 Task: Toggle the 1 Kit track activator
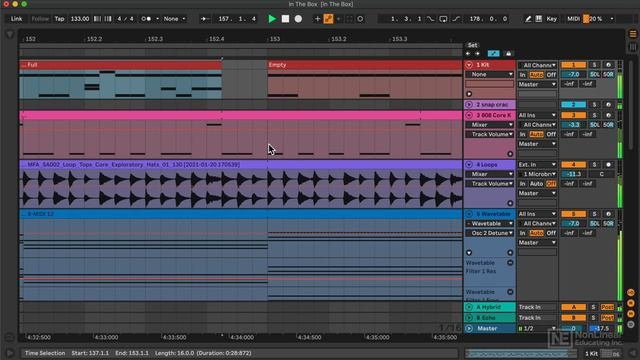pos(573,65)
